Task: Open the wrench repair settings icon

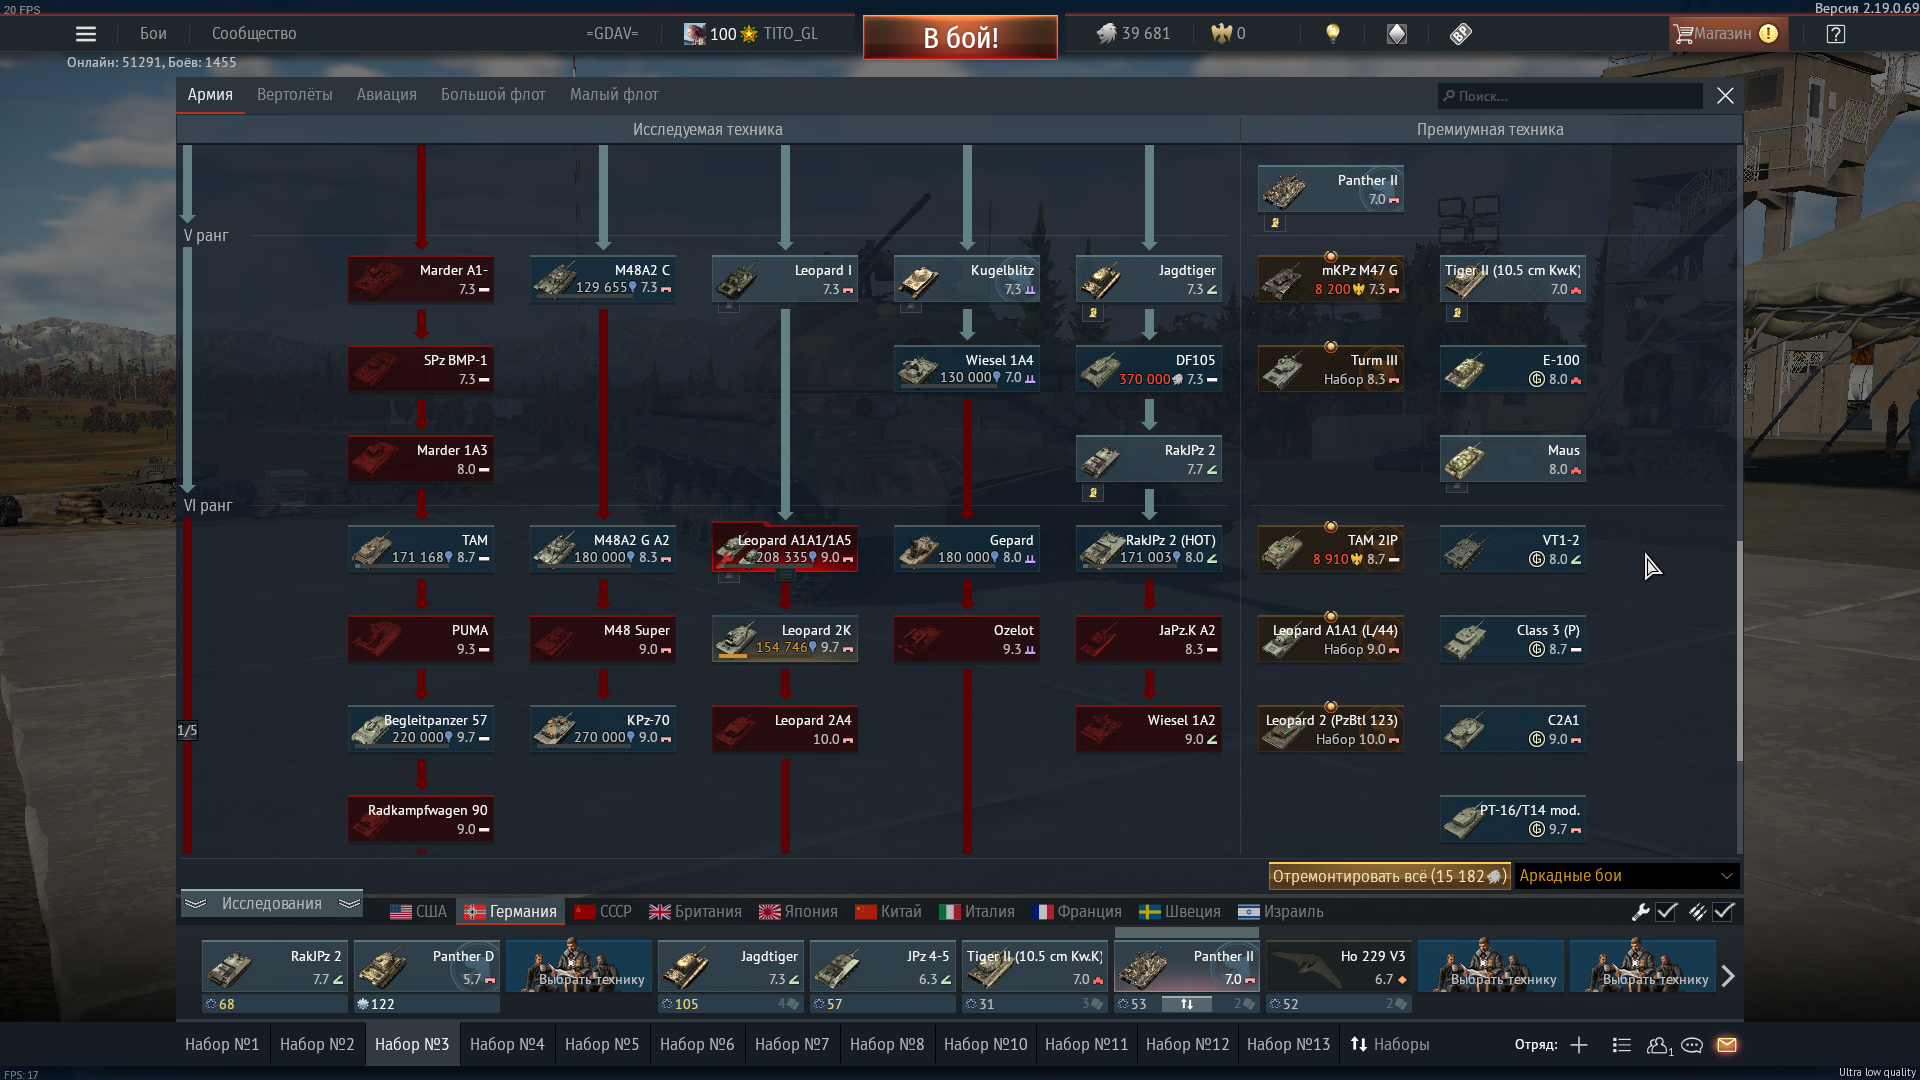Action: pos(1640,912)
